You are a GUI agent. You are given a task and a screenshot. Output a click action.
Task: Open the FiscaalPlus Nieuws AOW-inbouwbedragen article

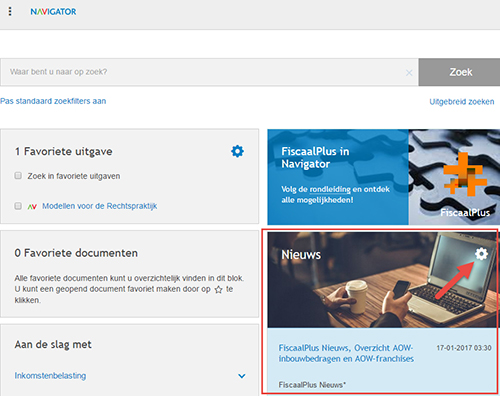(346, 353)
